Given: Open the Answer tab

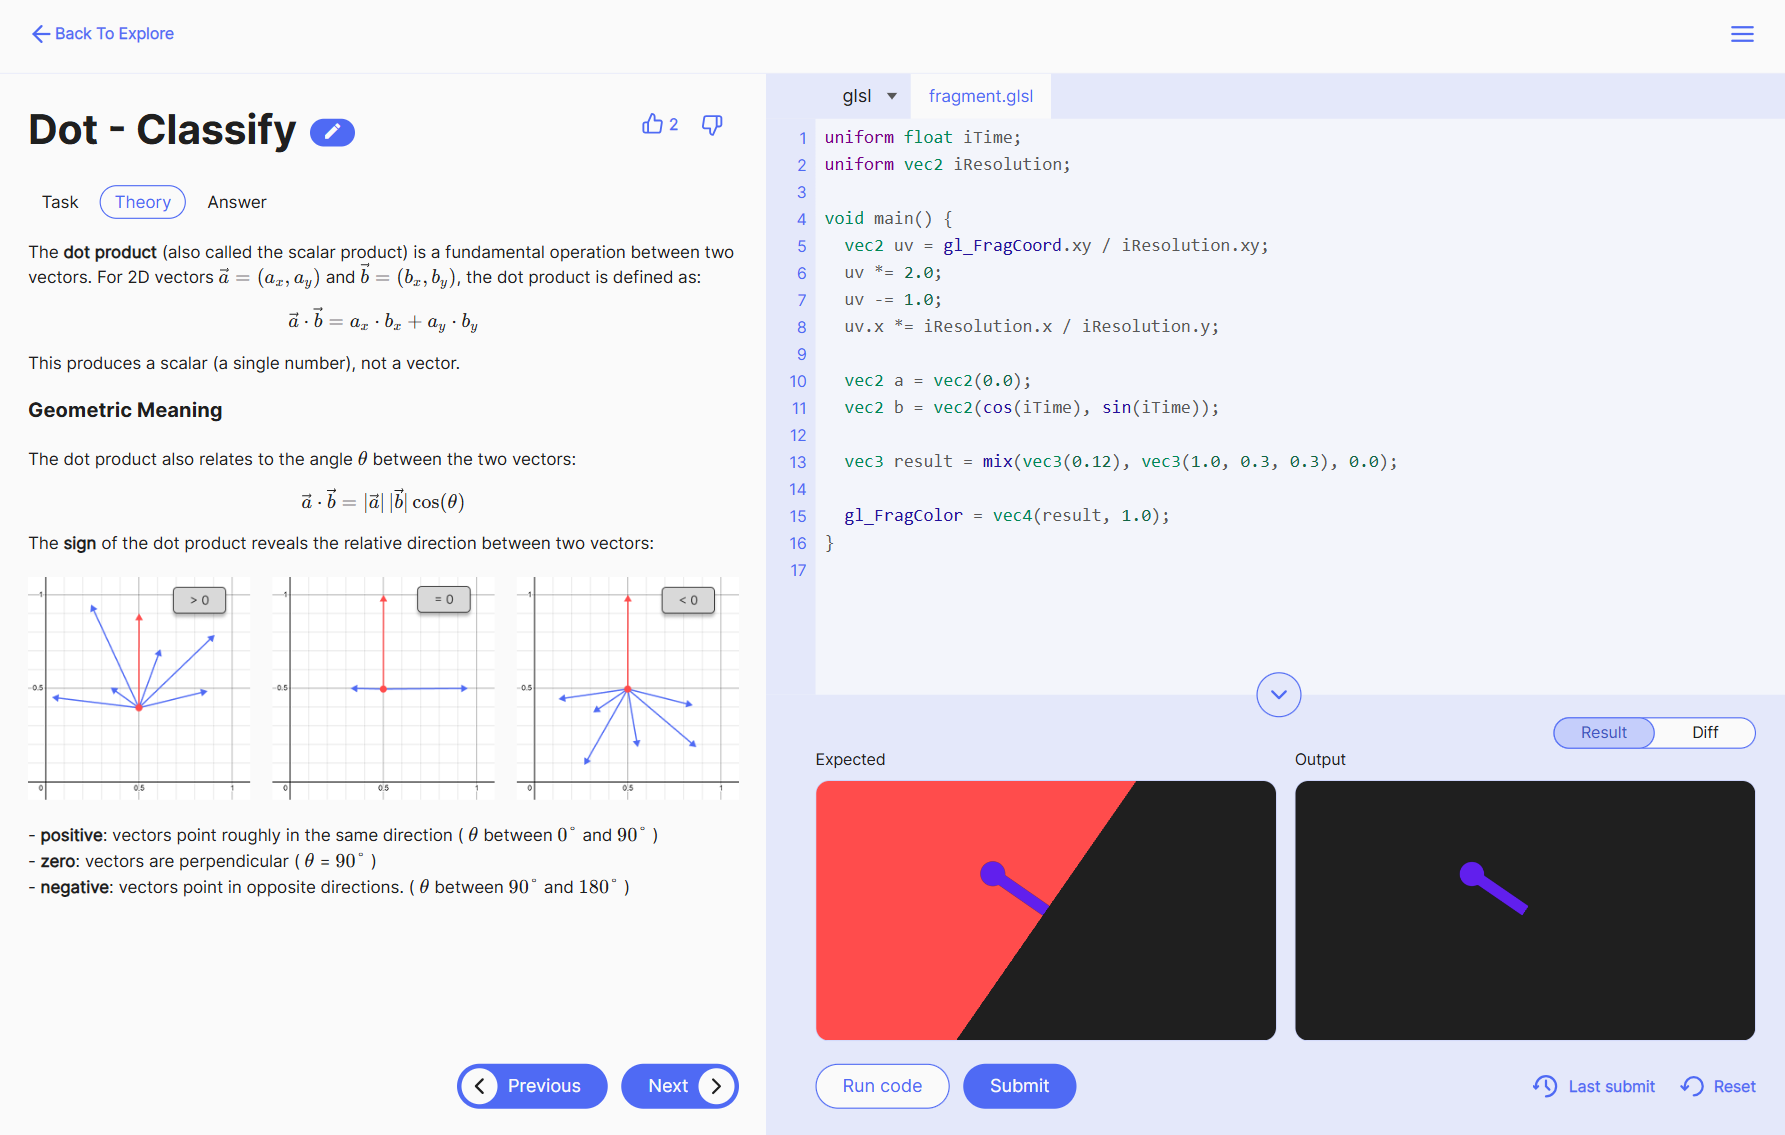Looking at the screenshot, I should coord(237,202).
